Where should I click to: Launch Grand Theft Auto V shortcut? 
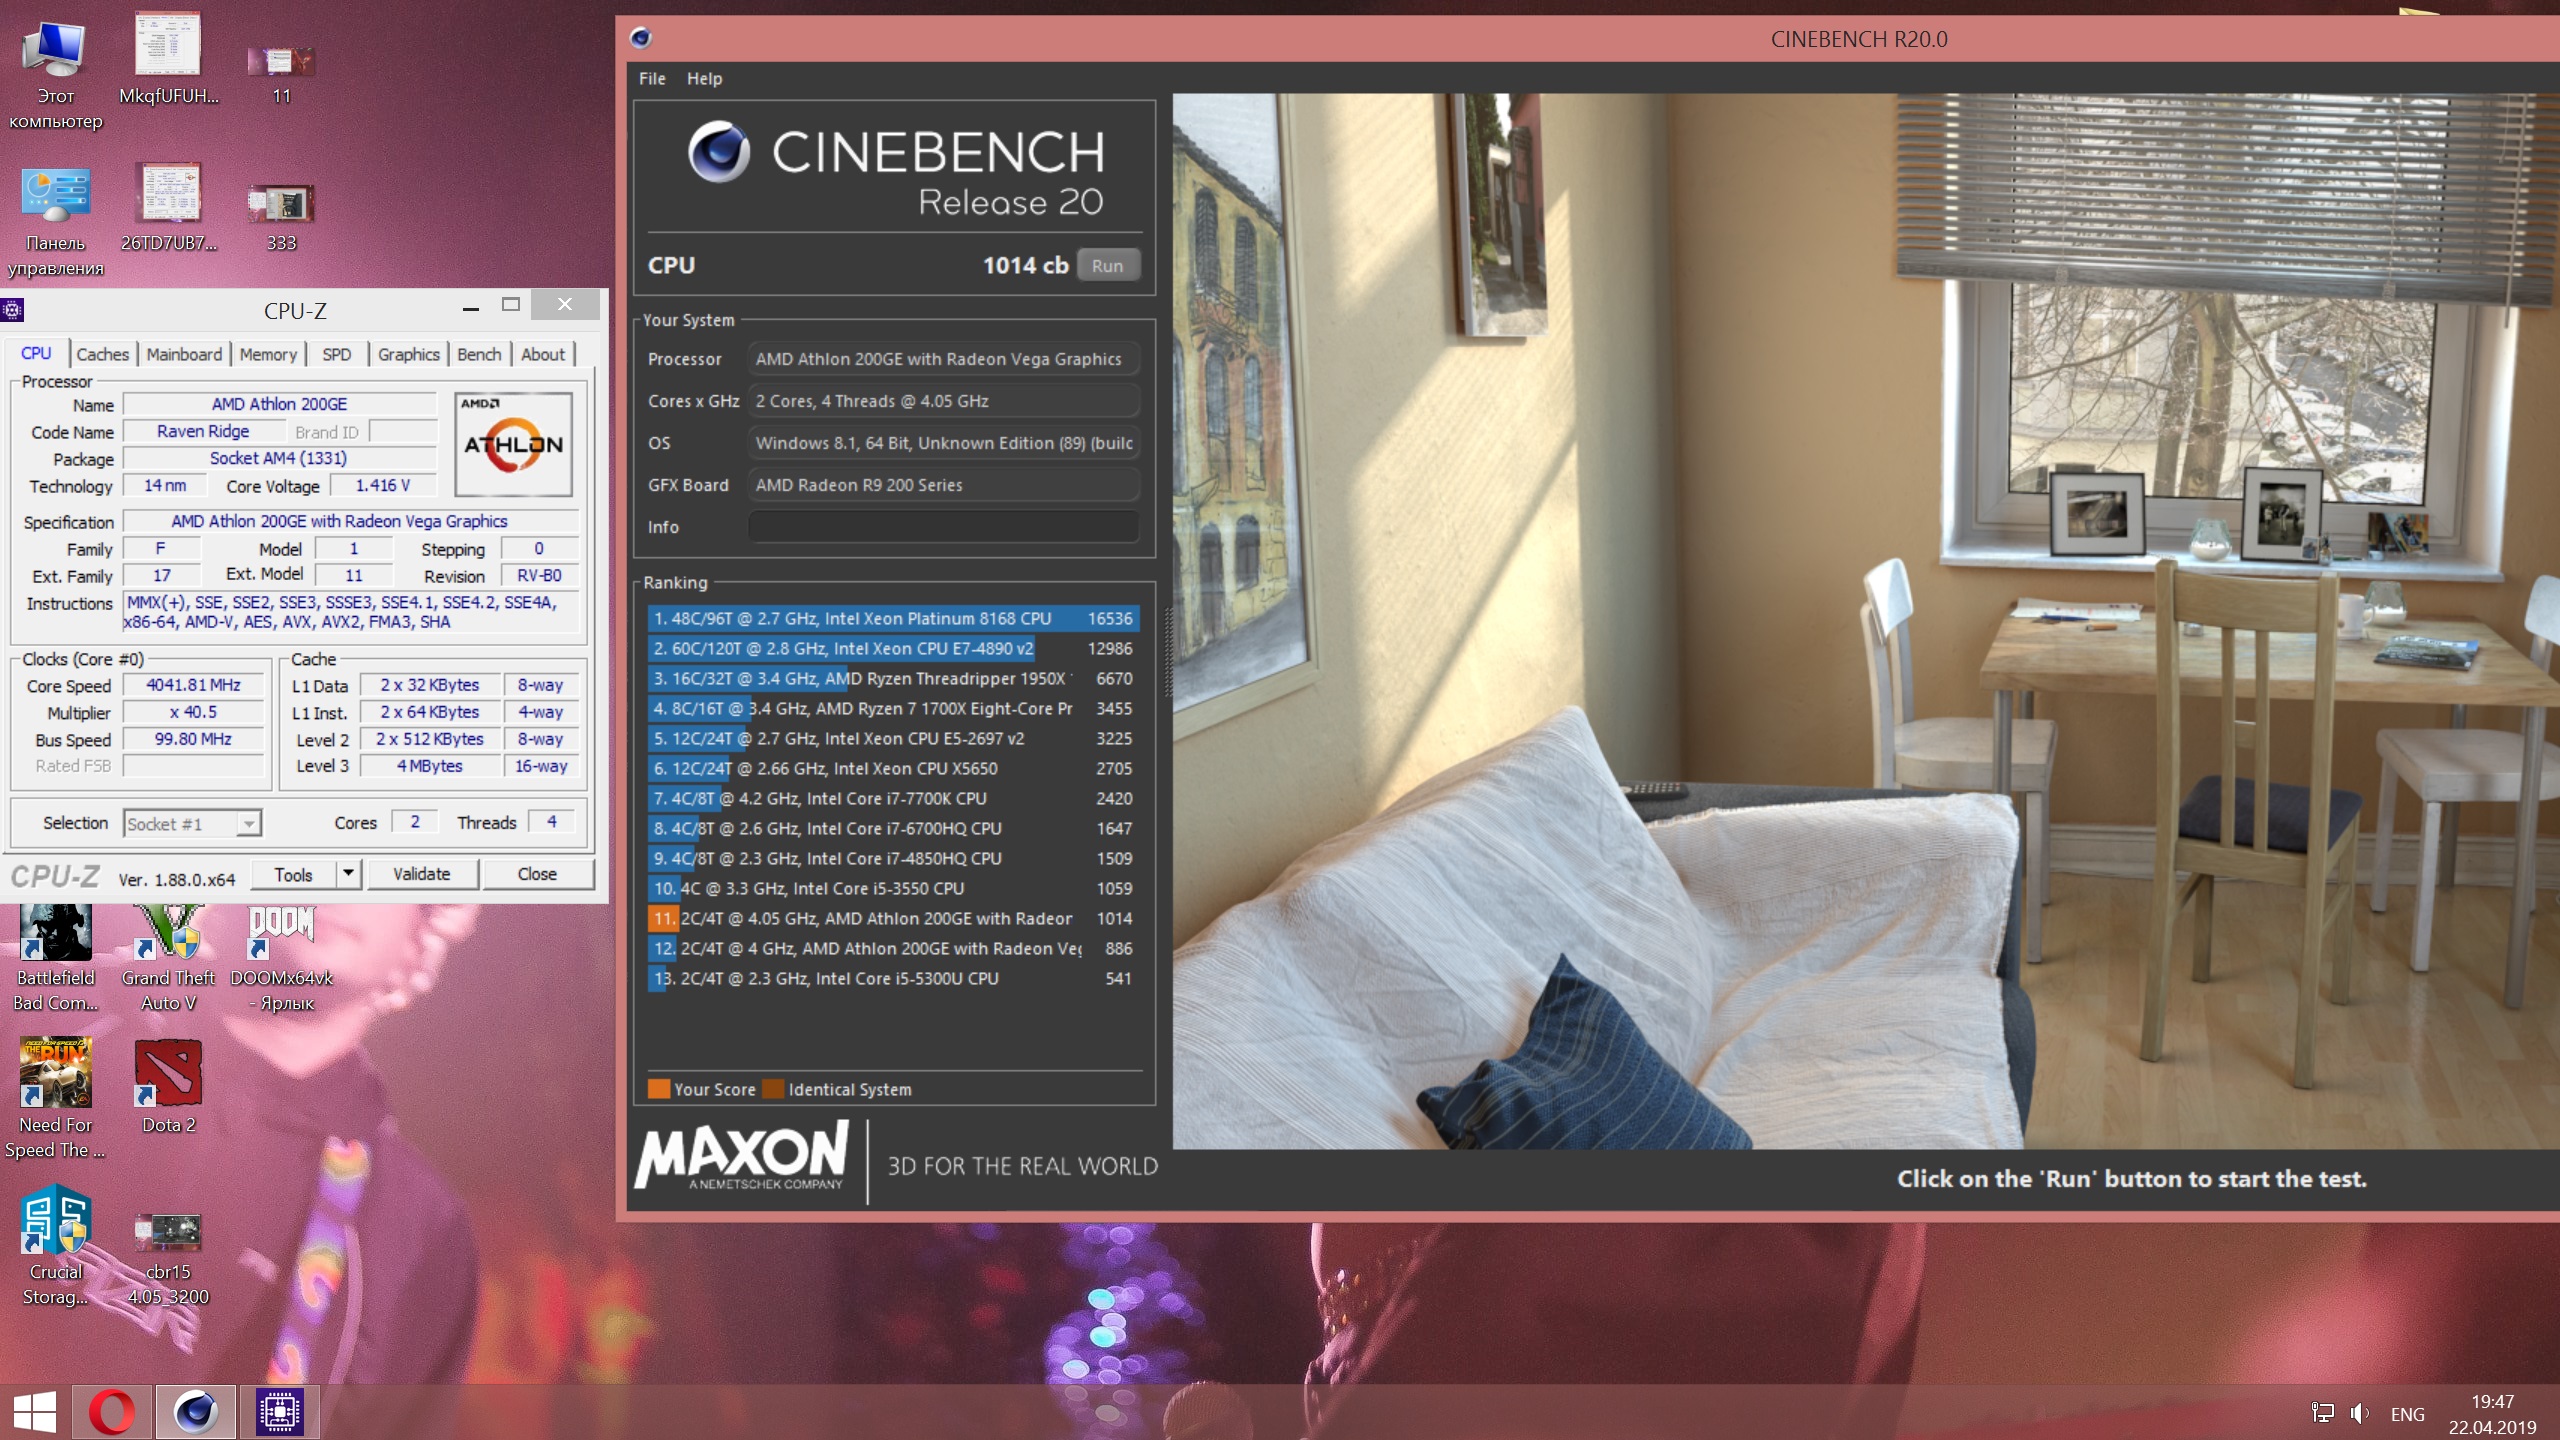(168, 958)
